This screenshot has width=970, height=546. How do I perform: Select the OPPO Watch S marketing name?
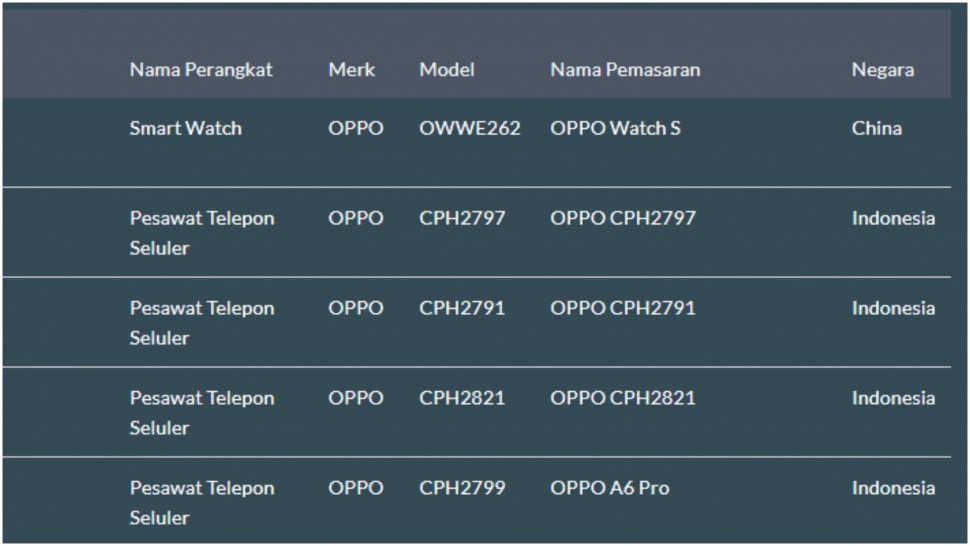point(615,128)
